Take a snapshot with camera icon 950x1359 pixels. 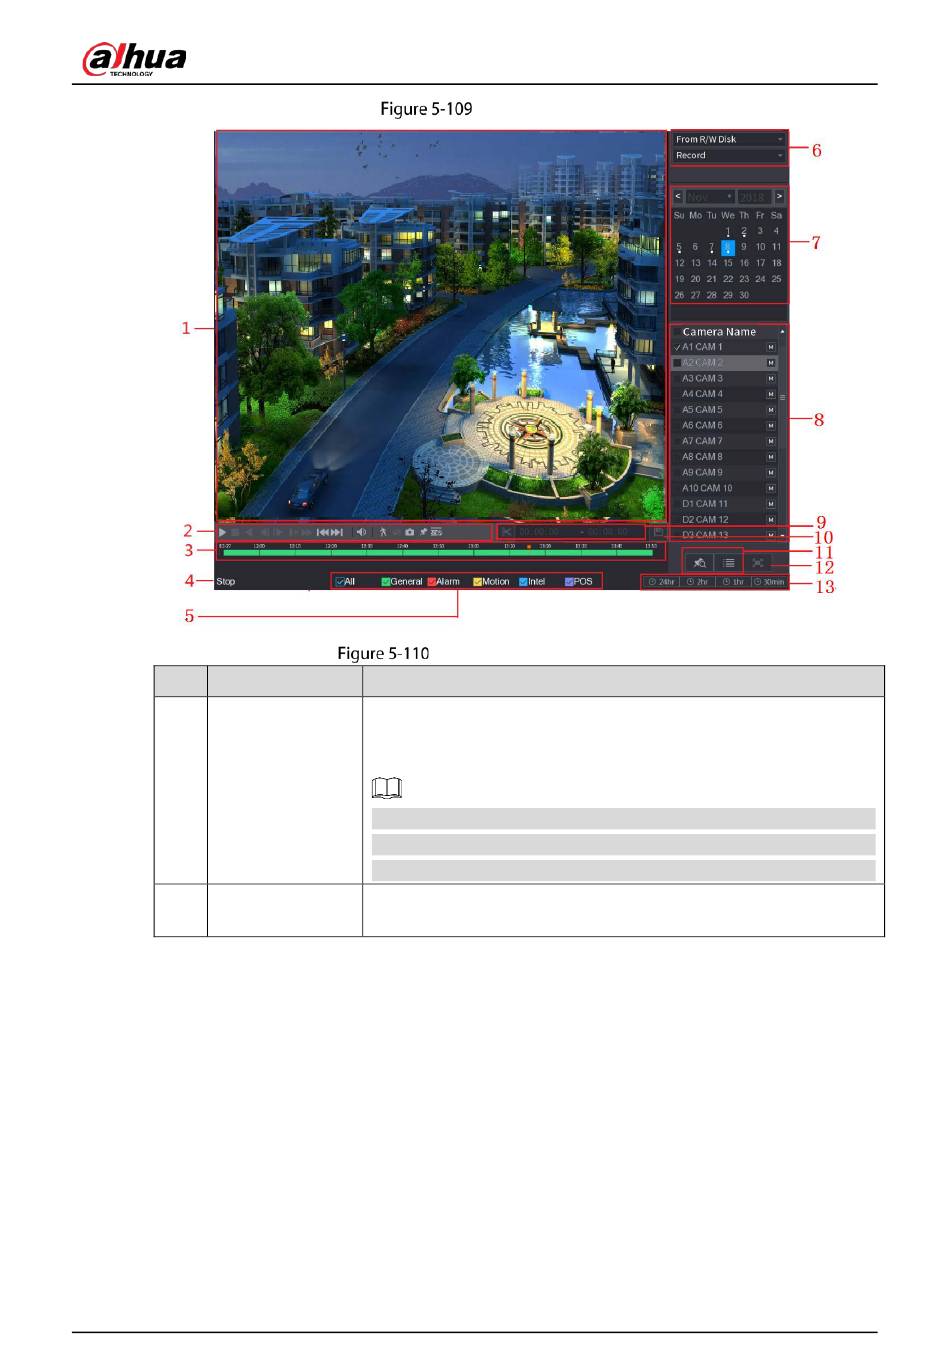pyautogui.click(x=409, y=532)
